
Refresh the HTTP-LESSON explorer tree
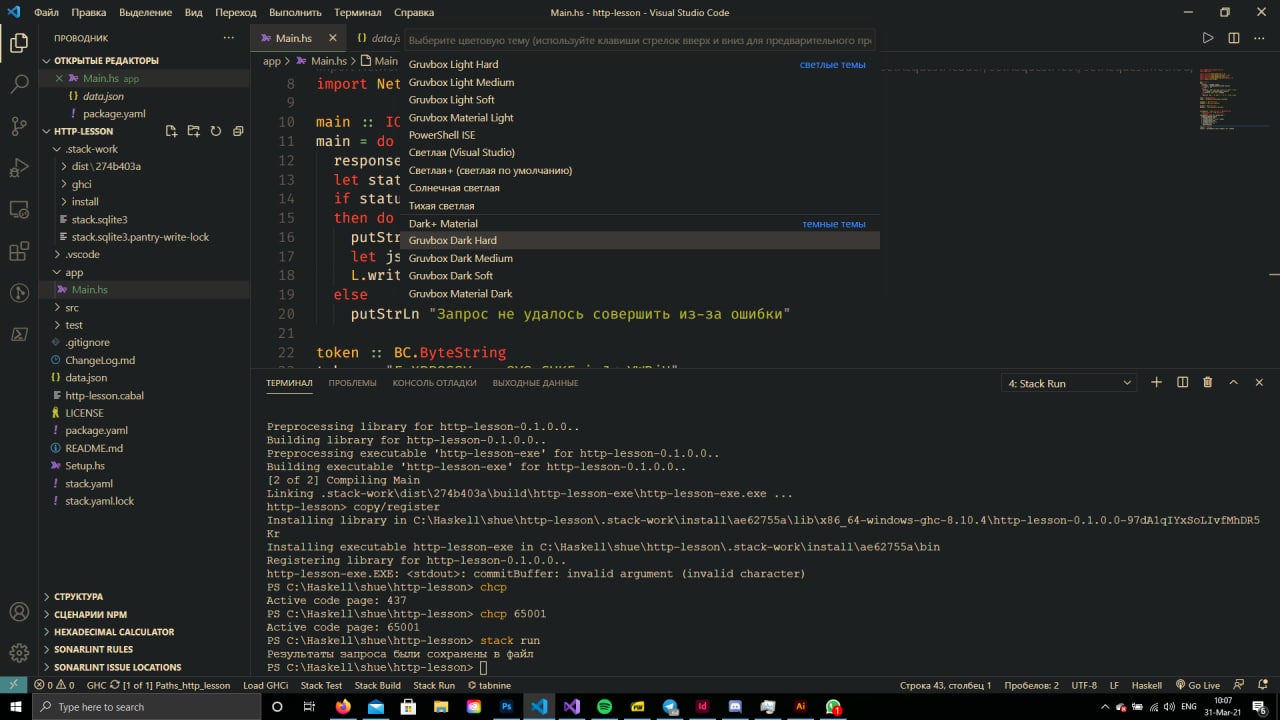(x=215, y=131)
